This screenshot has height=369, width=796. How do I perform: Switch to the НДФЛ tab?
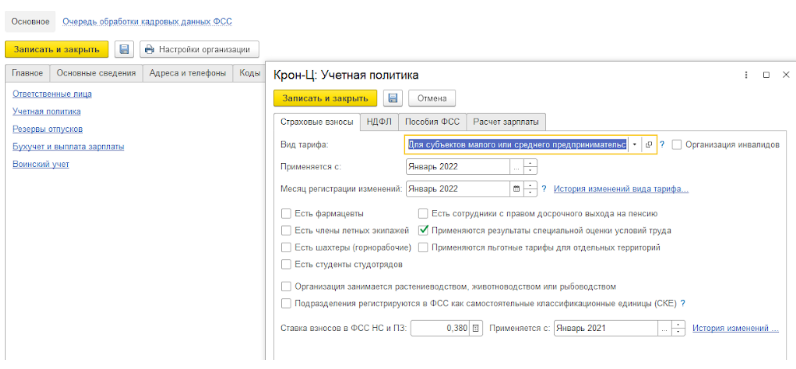(x=379, y=122)
